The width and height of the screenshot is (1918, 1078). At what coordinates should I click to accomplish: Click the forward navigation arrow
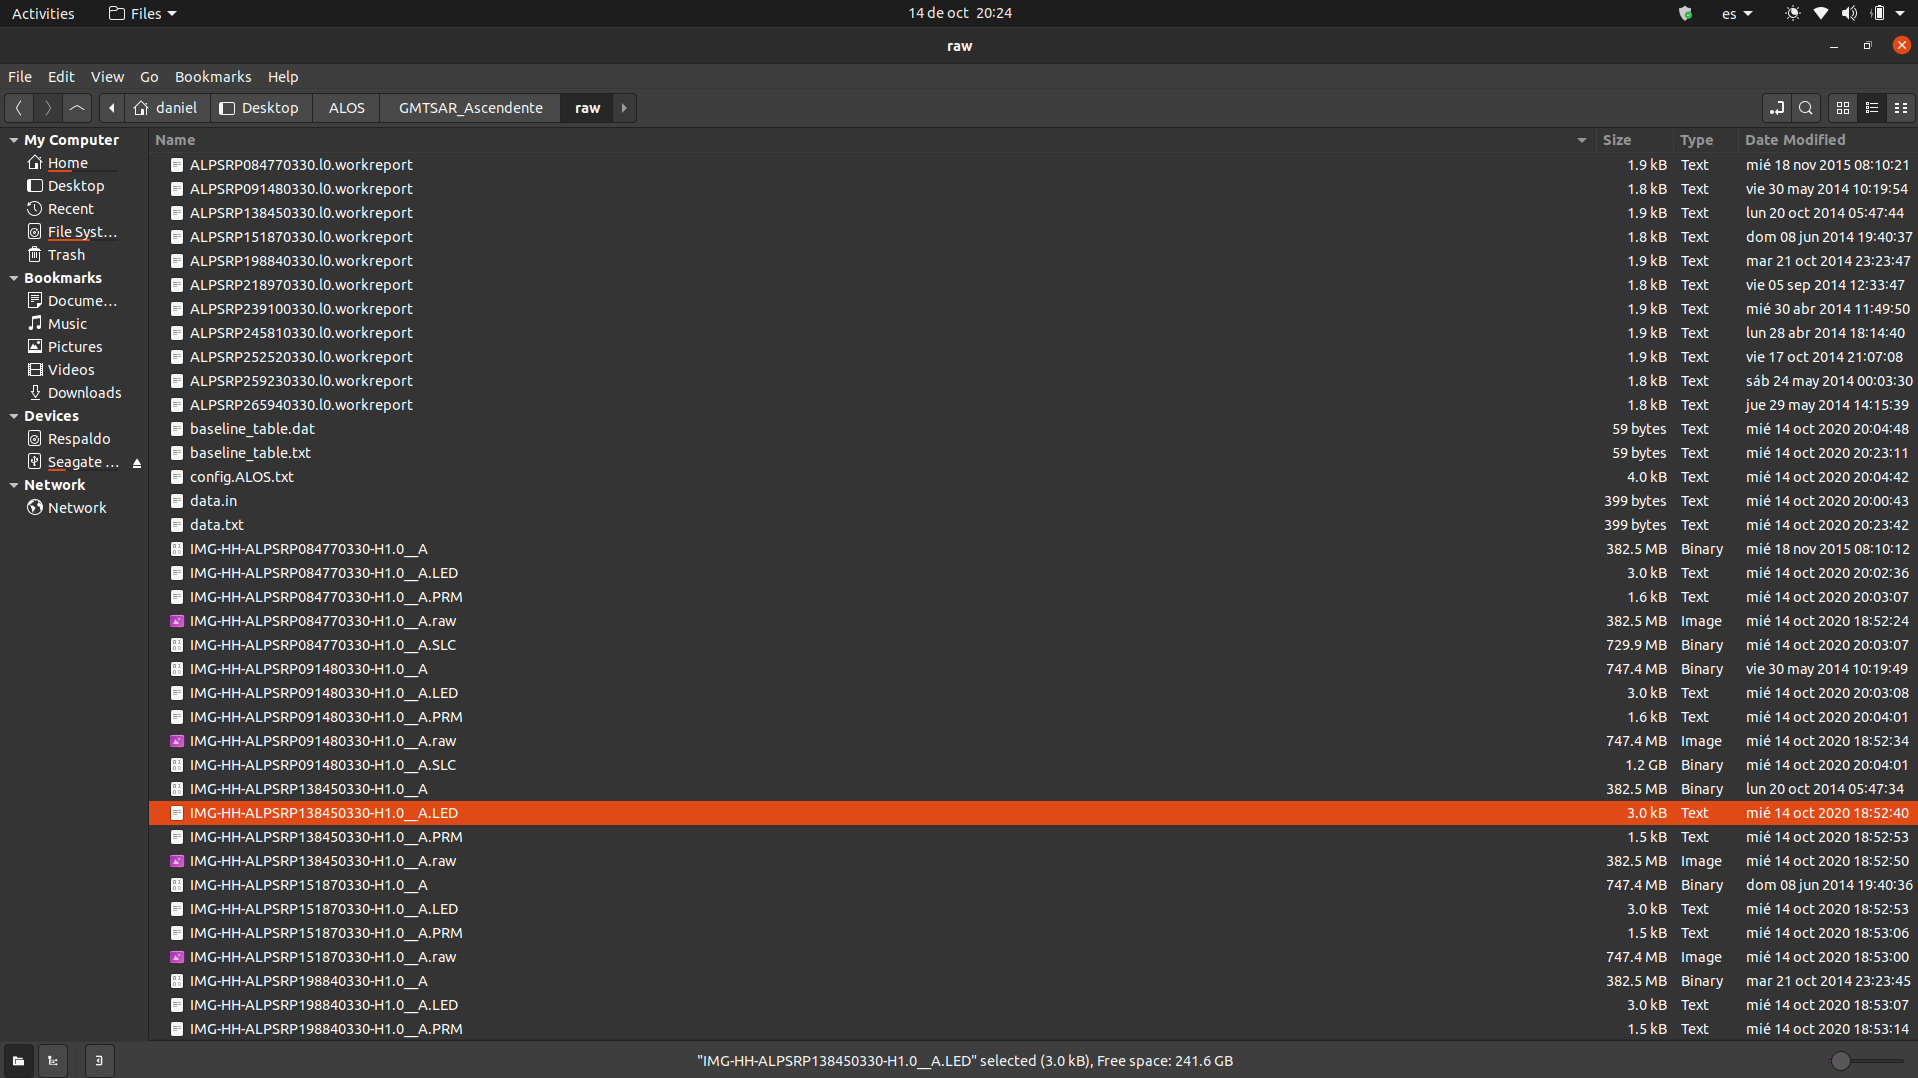tap(47, 107)
